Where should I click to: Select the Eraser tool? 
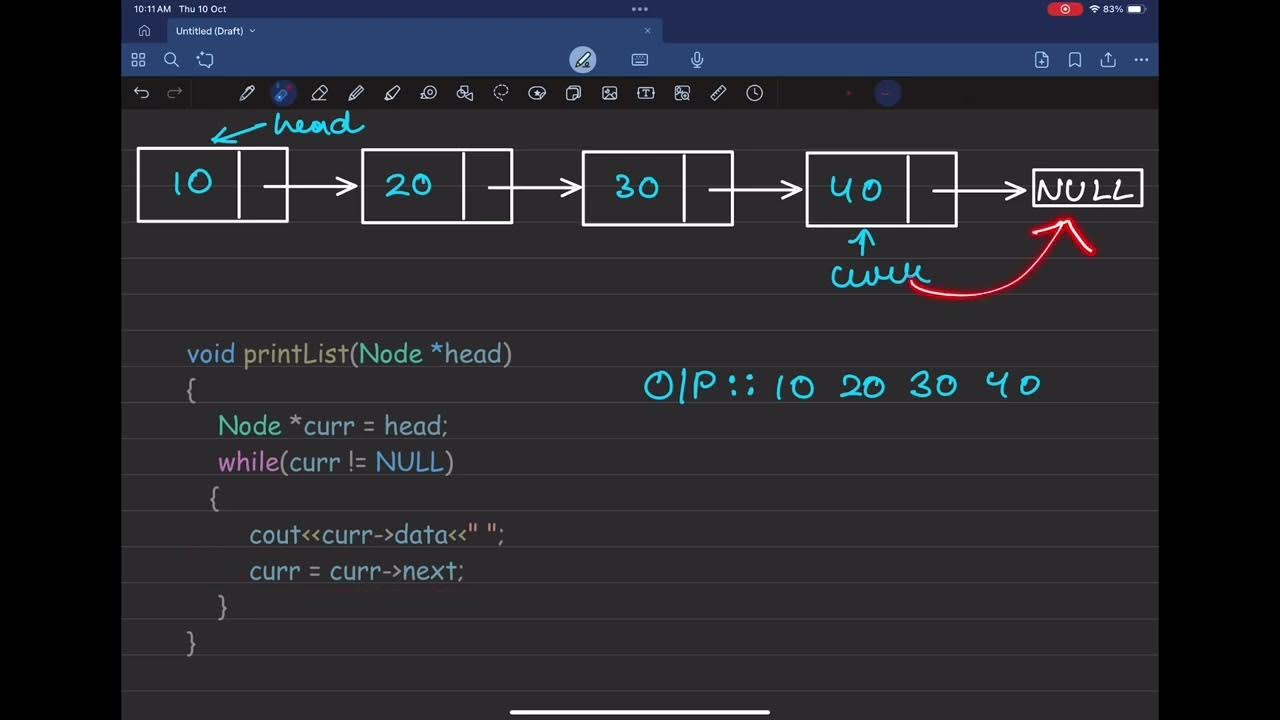319,93
